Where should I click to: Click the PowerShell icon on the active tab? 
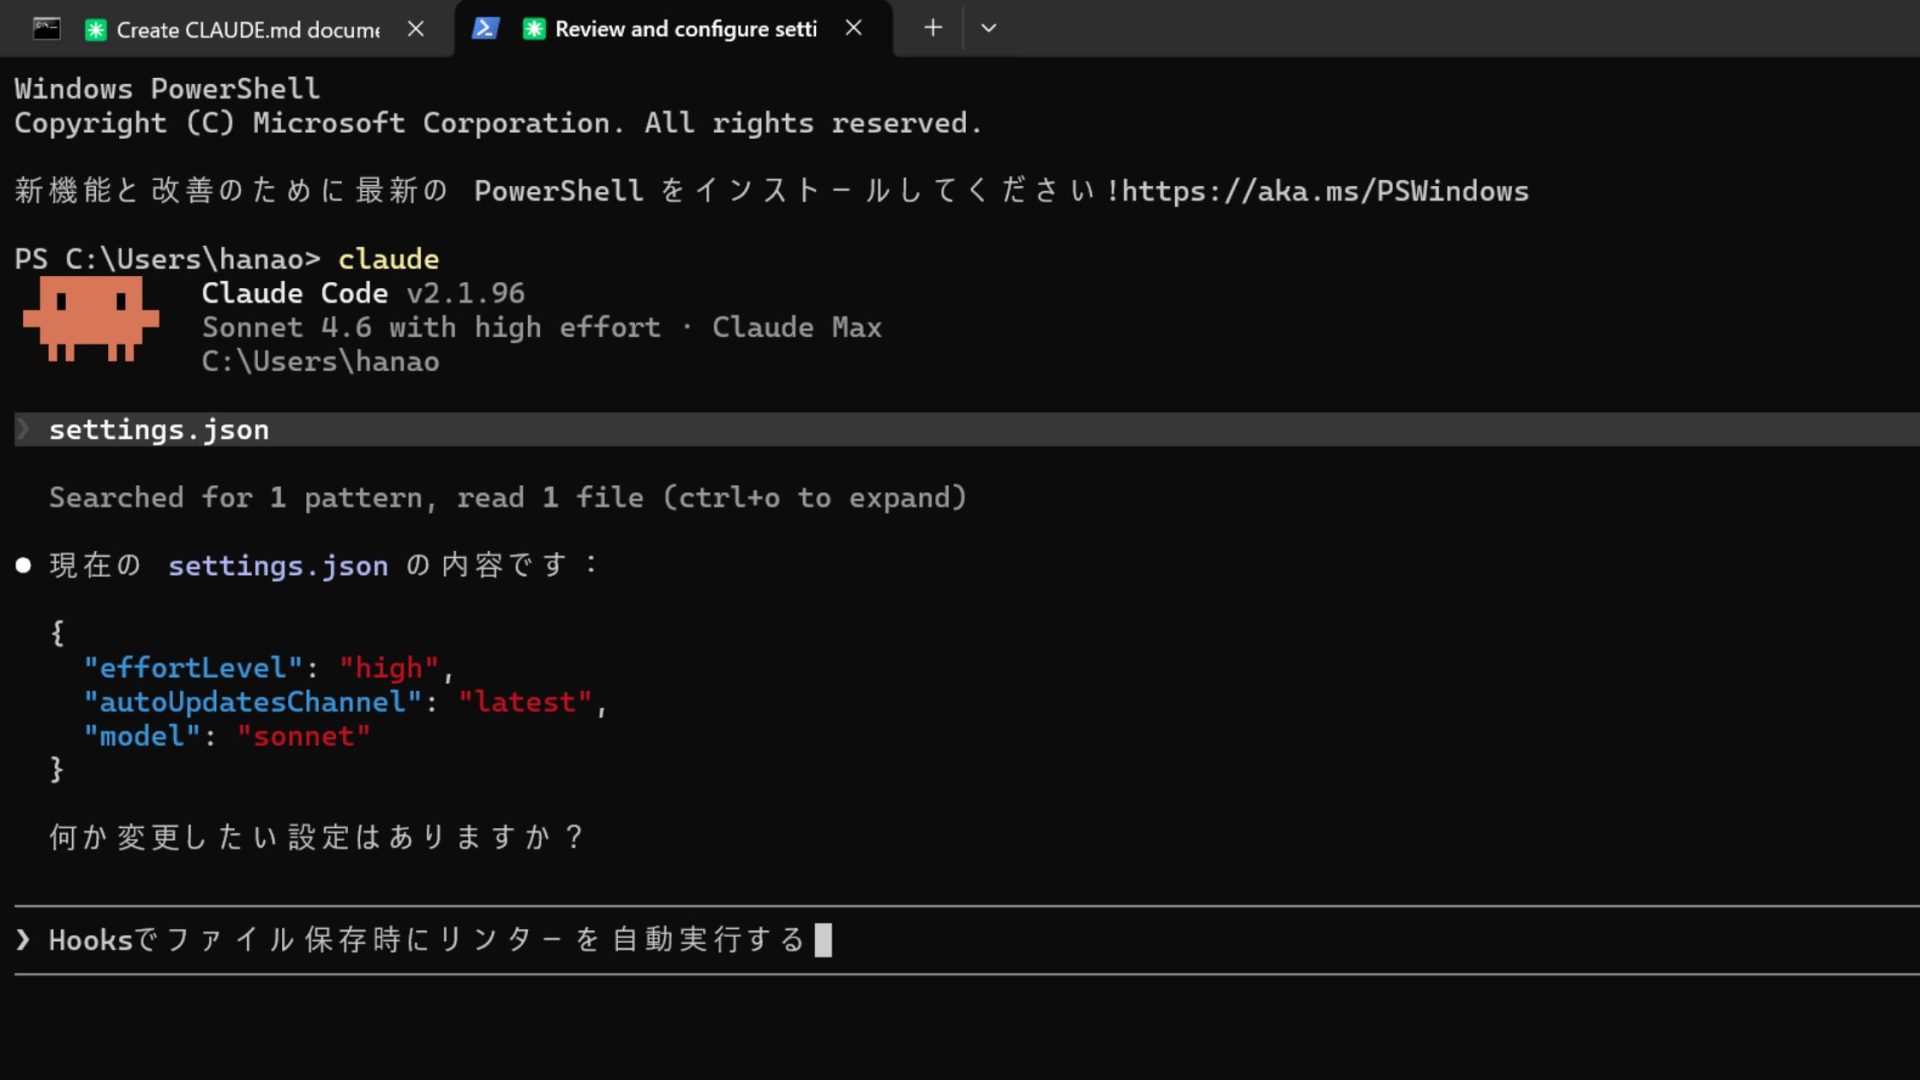click(x=486, y=28)
